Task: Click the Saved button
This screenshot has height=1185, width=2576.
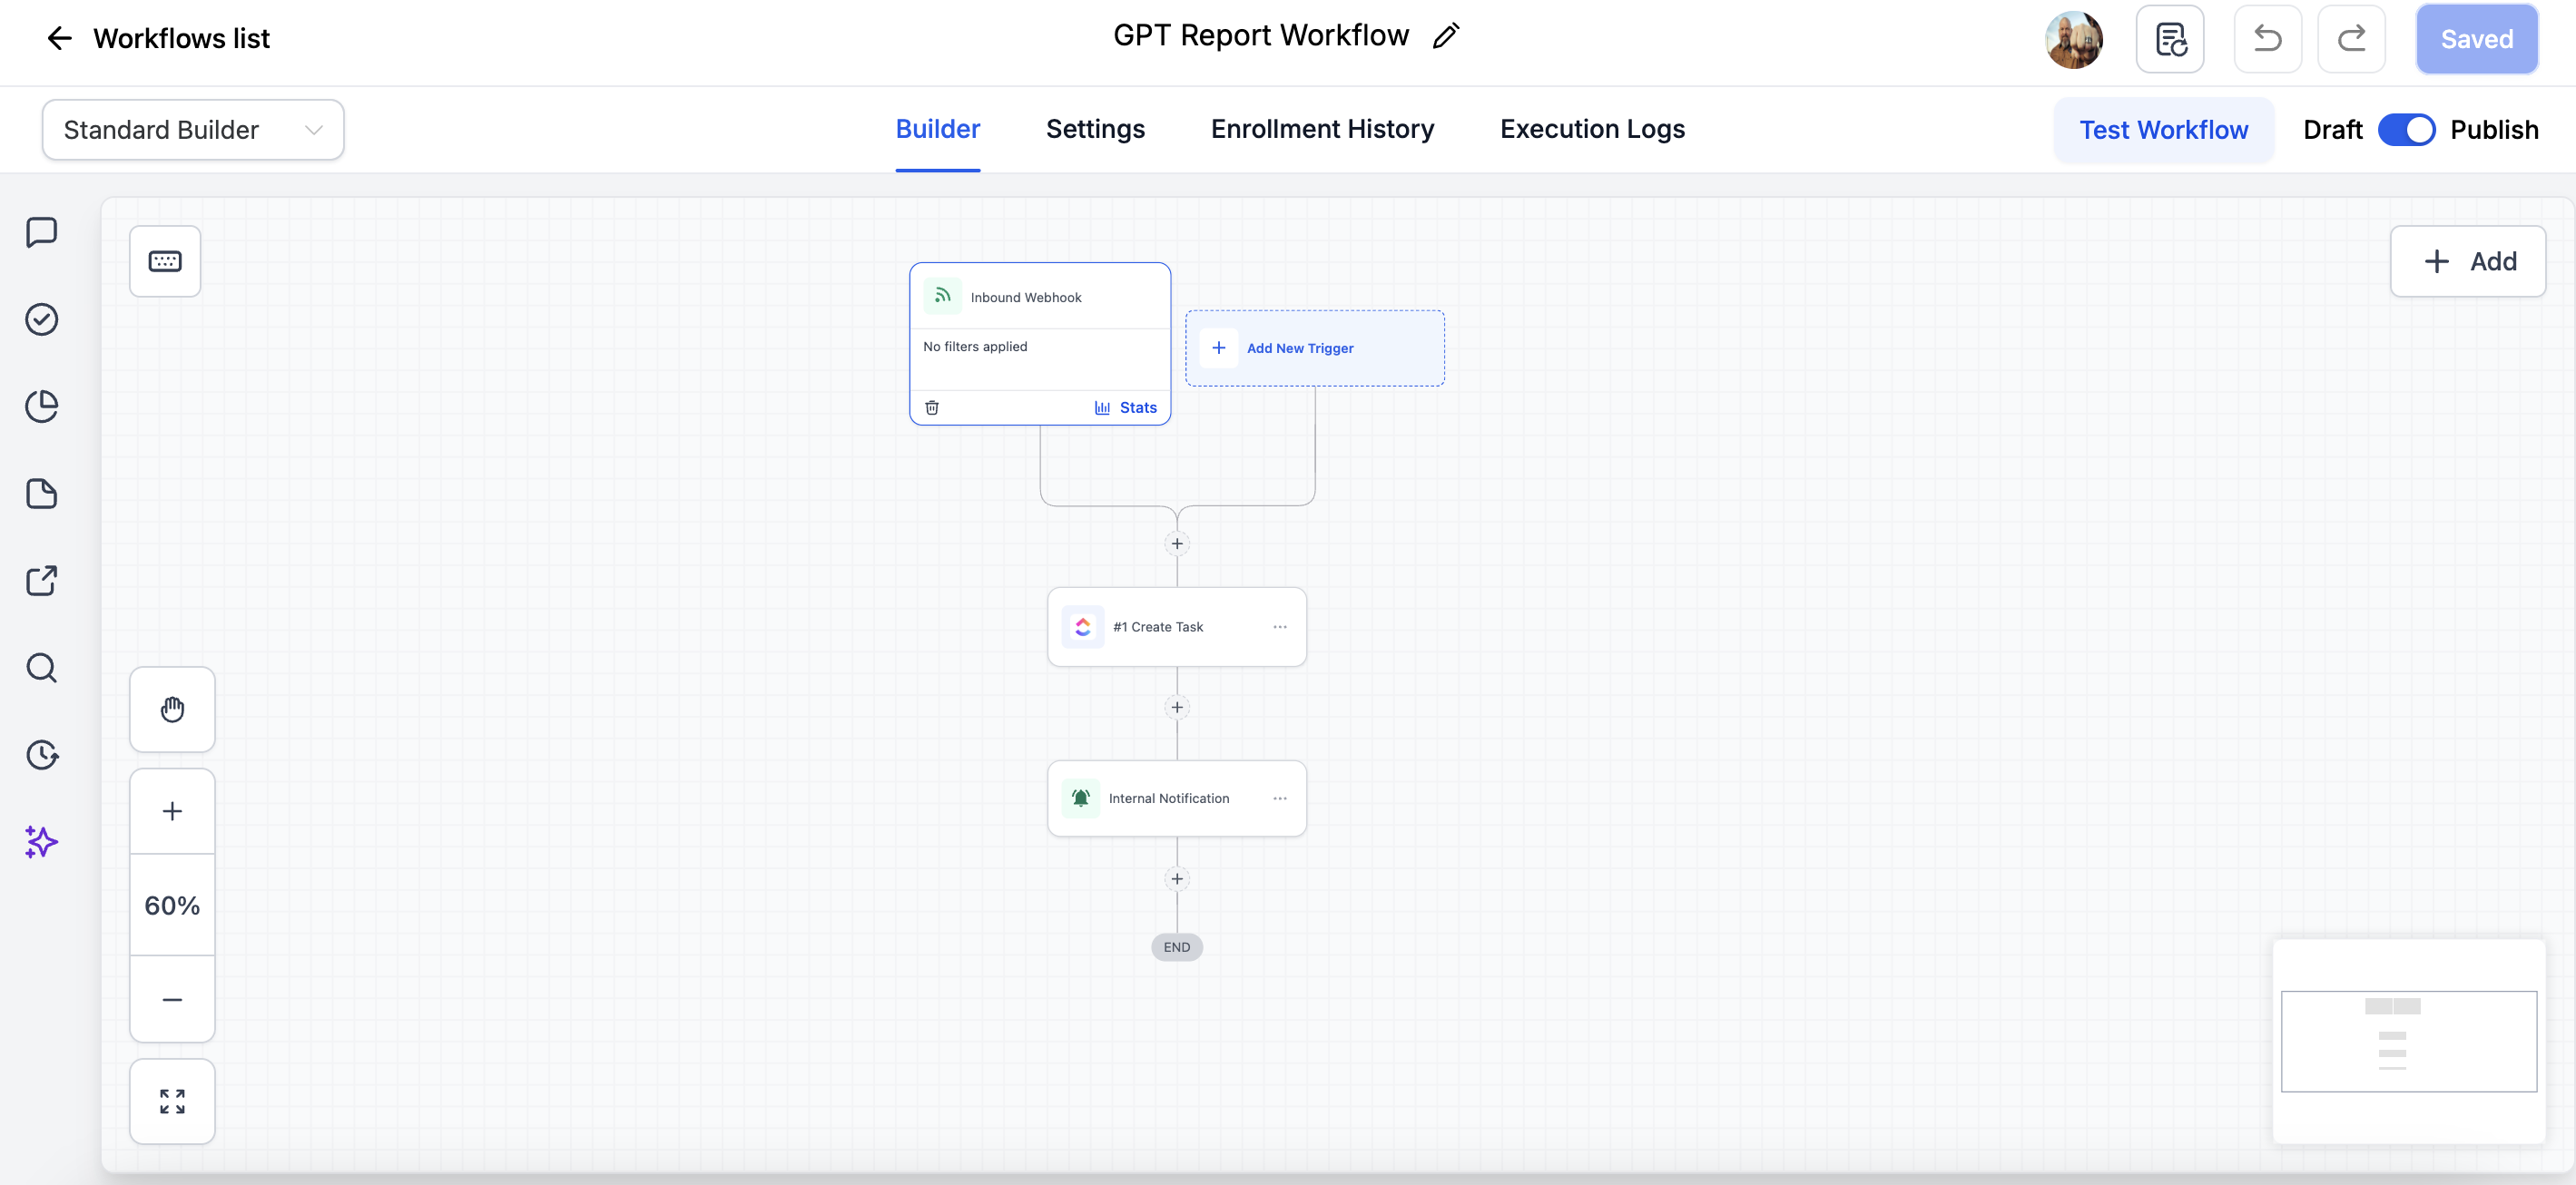Action: pyautogui.click(x=2476, y=39)
